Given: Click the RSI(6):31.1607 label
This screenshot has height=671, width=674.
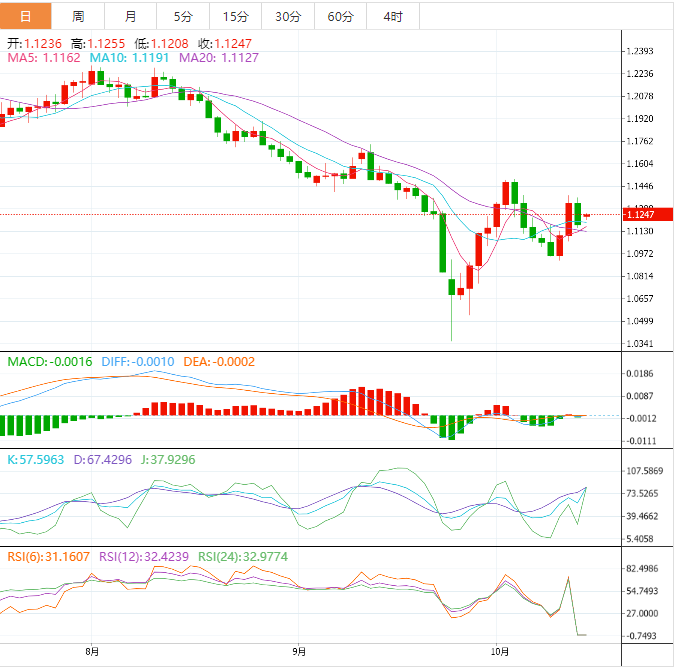Looking at the screenshot, I should pos(49,557).
